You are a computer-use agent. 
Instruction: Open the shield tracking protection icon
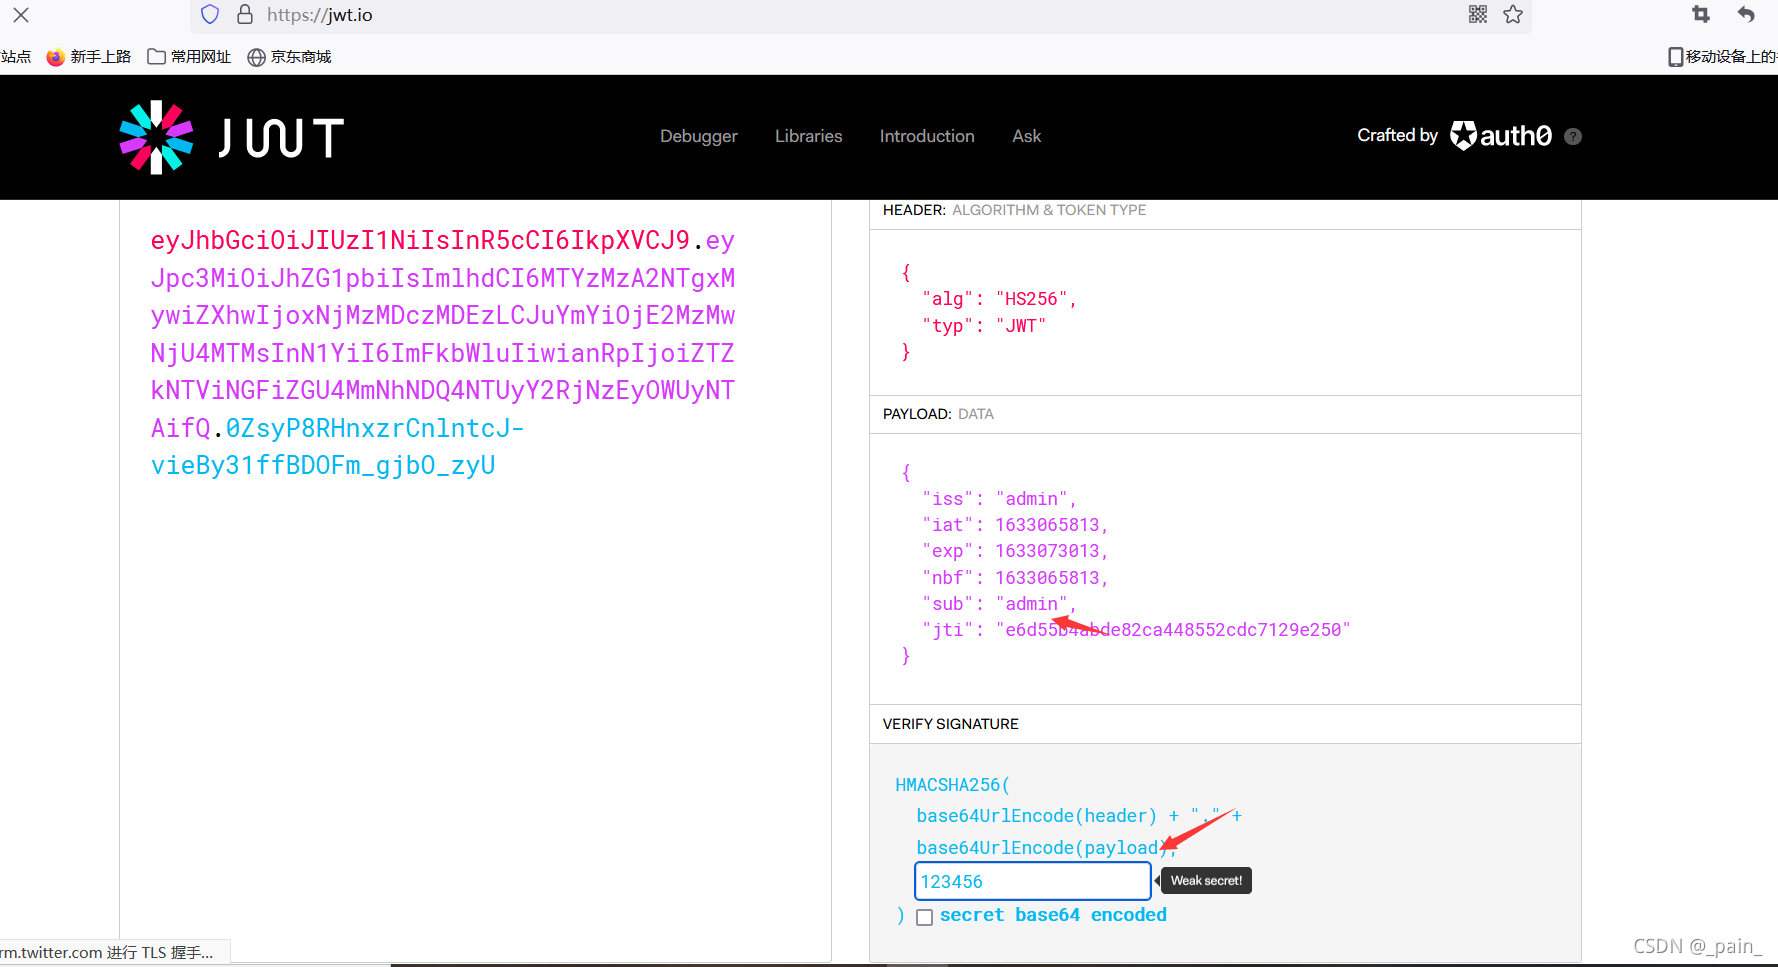point(210,14)
